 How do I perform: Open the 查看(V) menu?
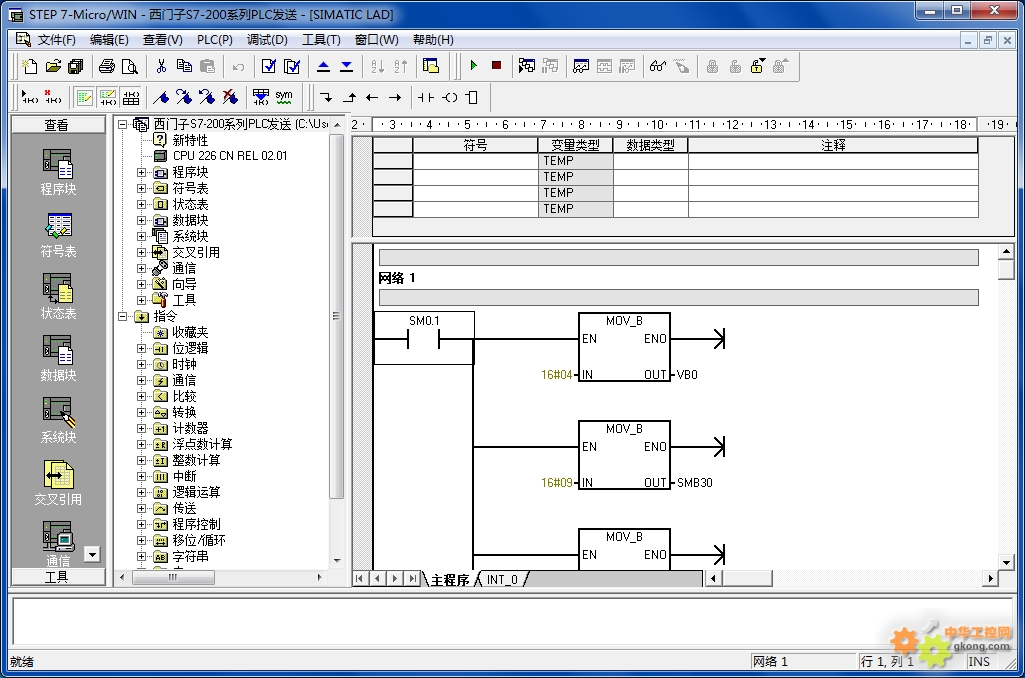click(x=163, y=40)
